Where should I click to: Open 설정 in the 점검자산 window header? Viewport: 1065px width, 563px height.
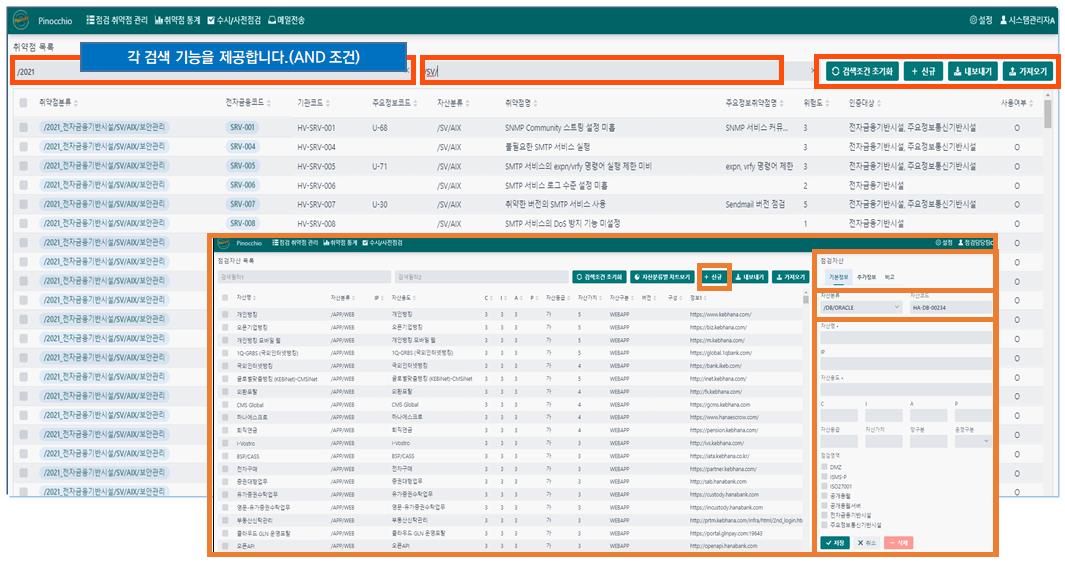click(943, 242)
